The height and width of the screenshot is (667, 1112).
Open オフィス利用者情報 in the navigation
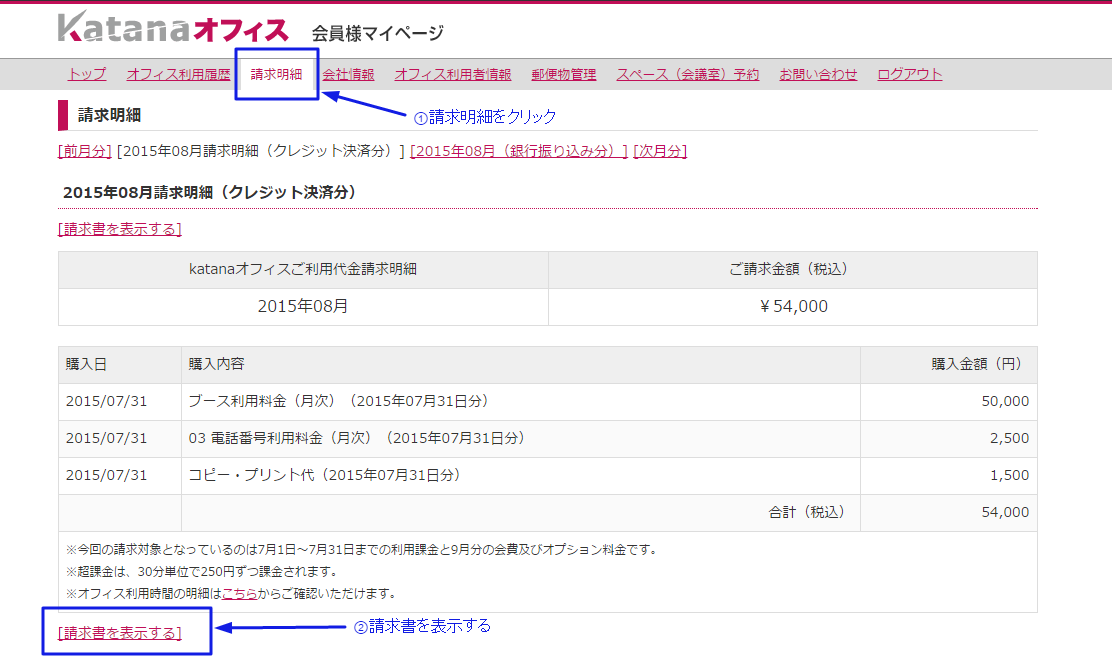452,74
